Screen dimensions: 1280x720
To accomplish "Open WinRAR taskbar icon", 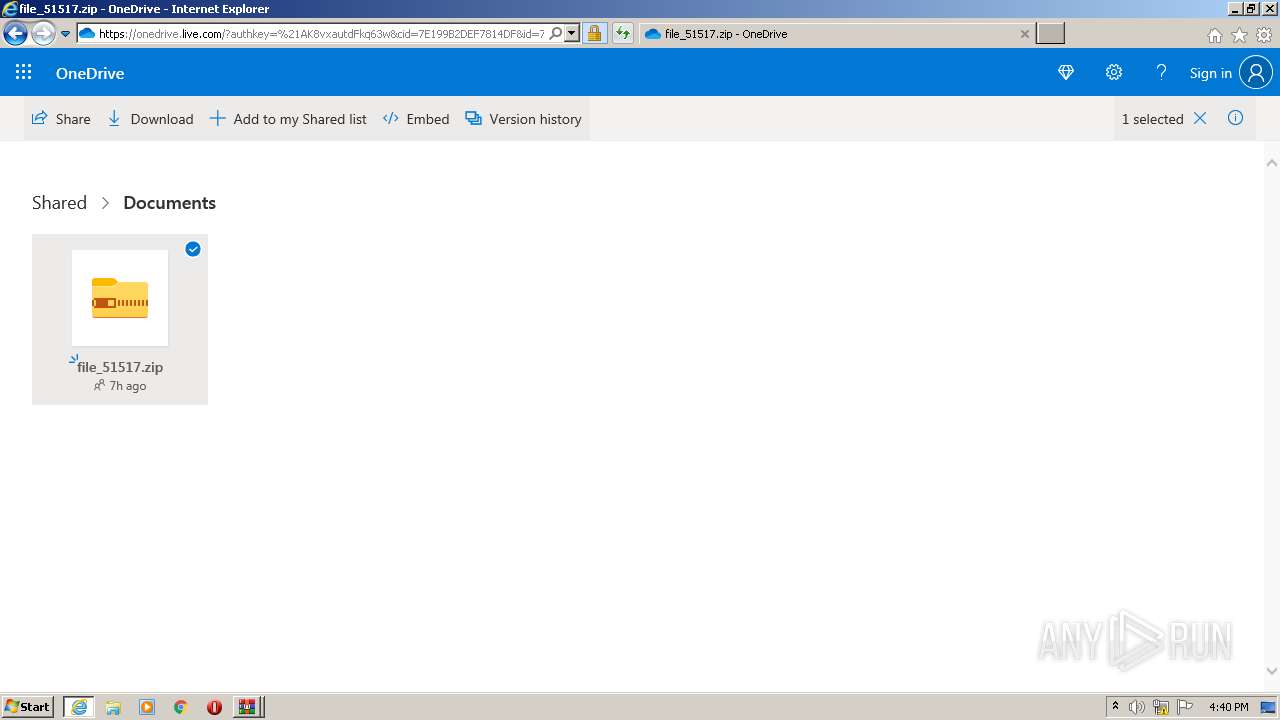I will click(247, 707).
